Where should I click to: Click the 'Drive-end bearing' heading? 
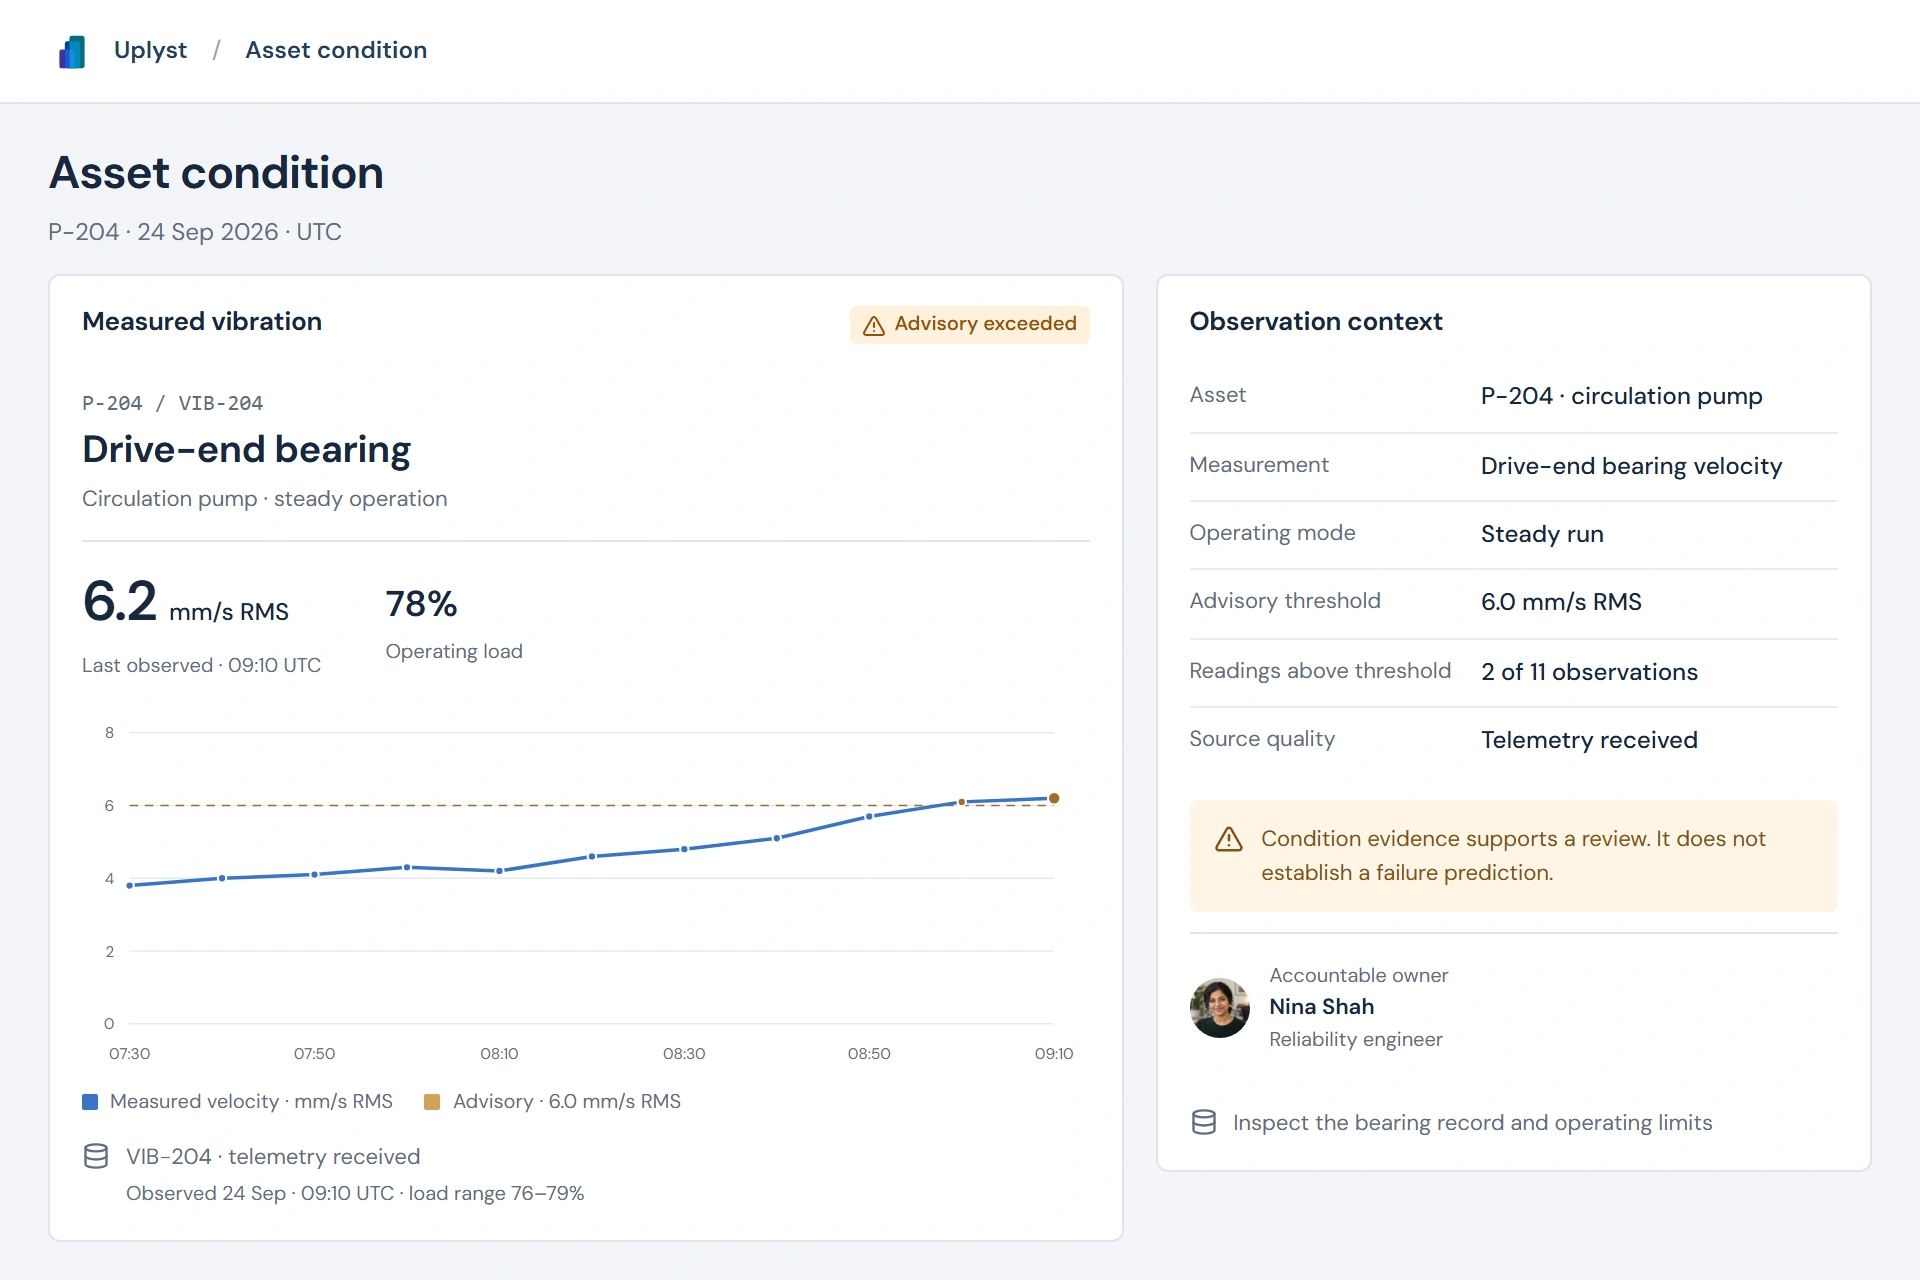tap(246, 449)
